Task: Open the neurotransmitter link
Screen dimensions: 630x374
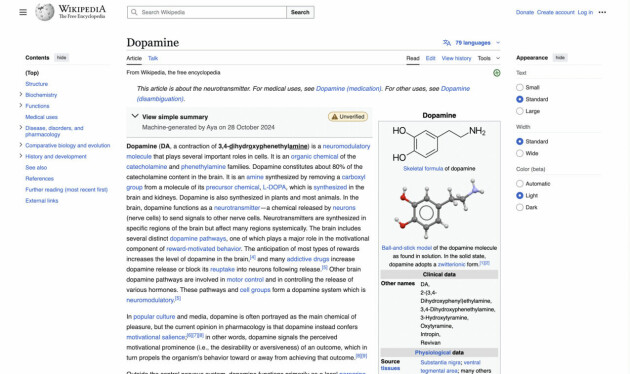Action: 237,208
